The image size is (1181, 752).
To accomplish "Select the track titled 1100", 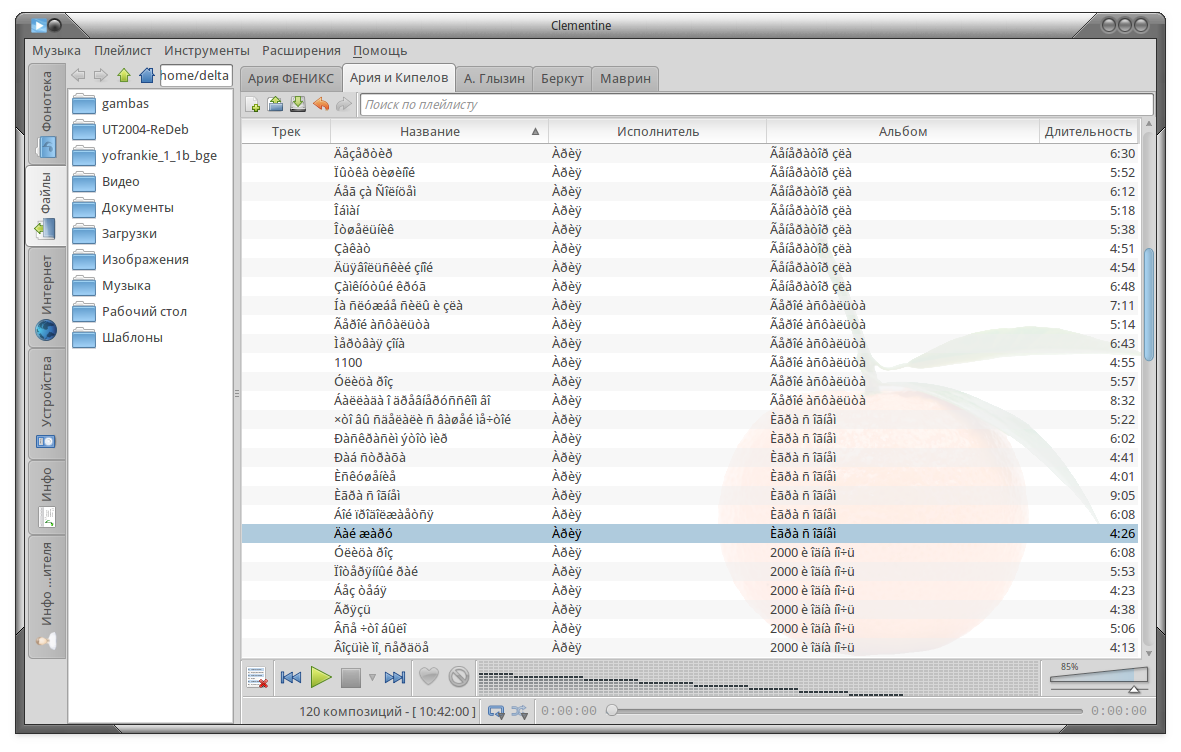I will [689, 362].
